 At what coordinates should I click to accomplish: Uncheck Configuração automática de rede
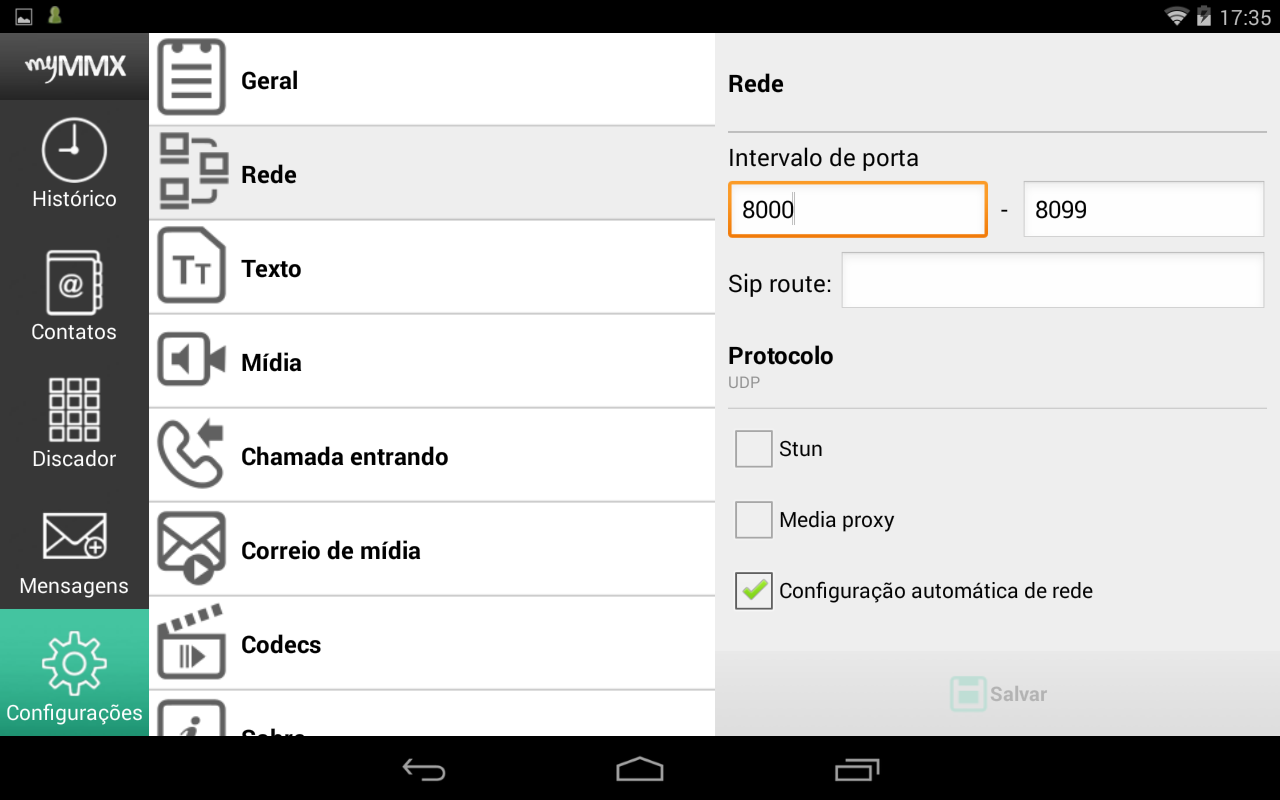pos(754,590)
